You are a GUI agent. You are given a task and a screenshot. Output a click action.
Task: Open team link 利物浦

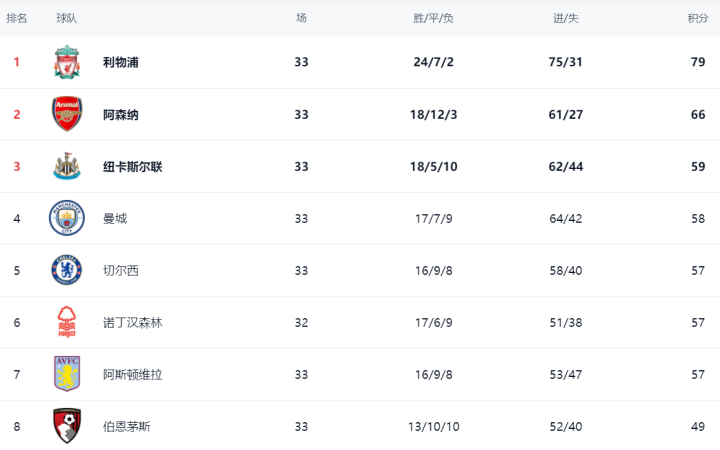(121, 62)
